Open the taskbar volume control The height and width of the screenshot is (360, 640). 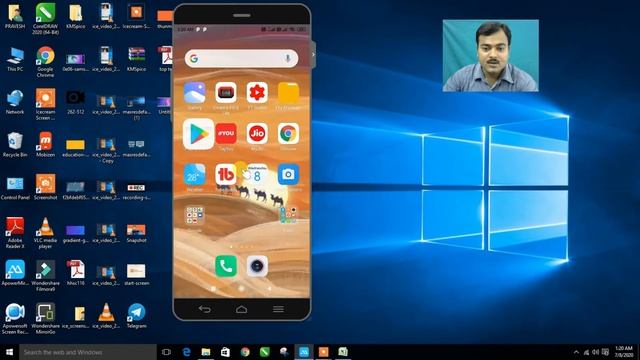coord(596,352)
